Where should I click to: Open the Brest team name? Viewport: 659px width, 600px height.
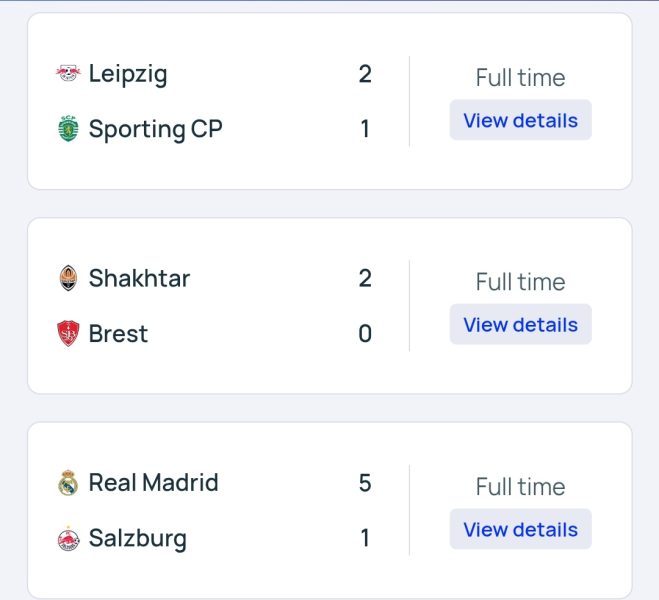coord(118,334)
